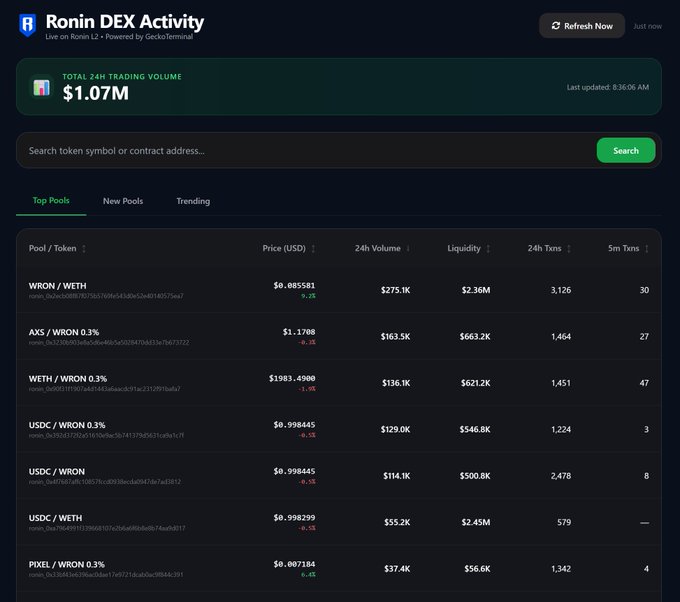This screenshot has height=602, width=680.
Task: Click the PIXEL / WRON contract address
Action: pyautogui.click(x=106, y=574)
